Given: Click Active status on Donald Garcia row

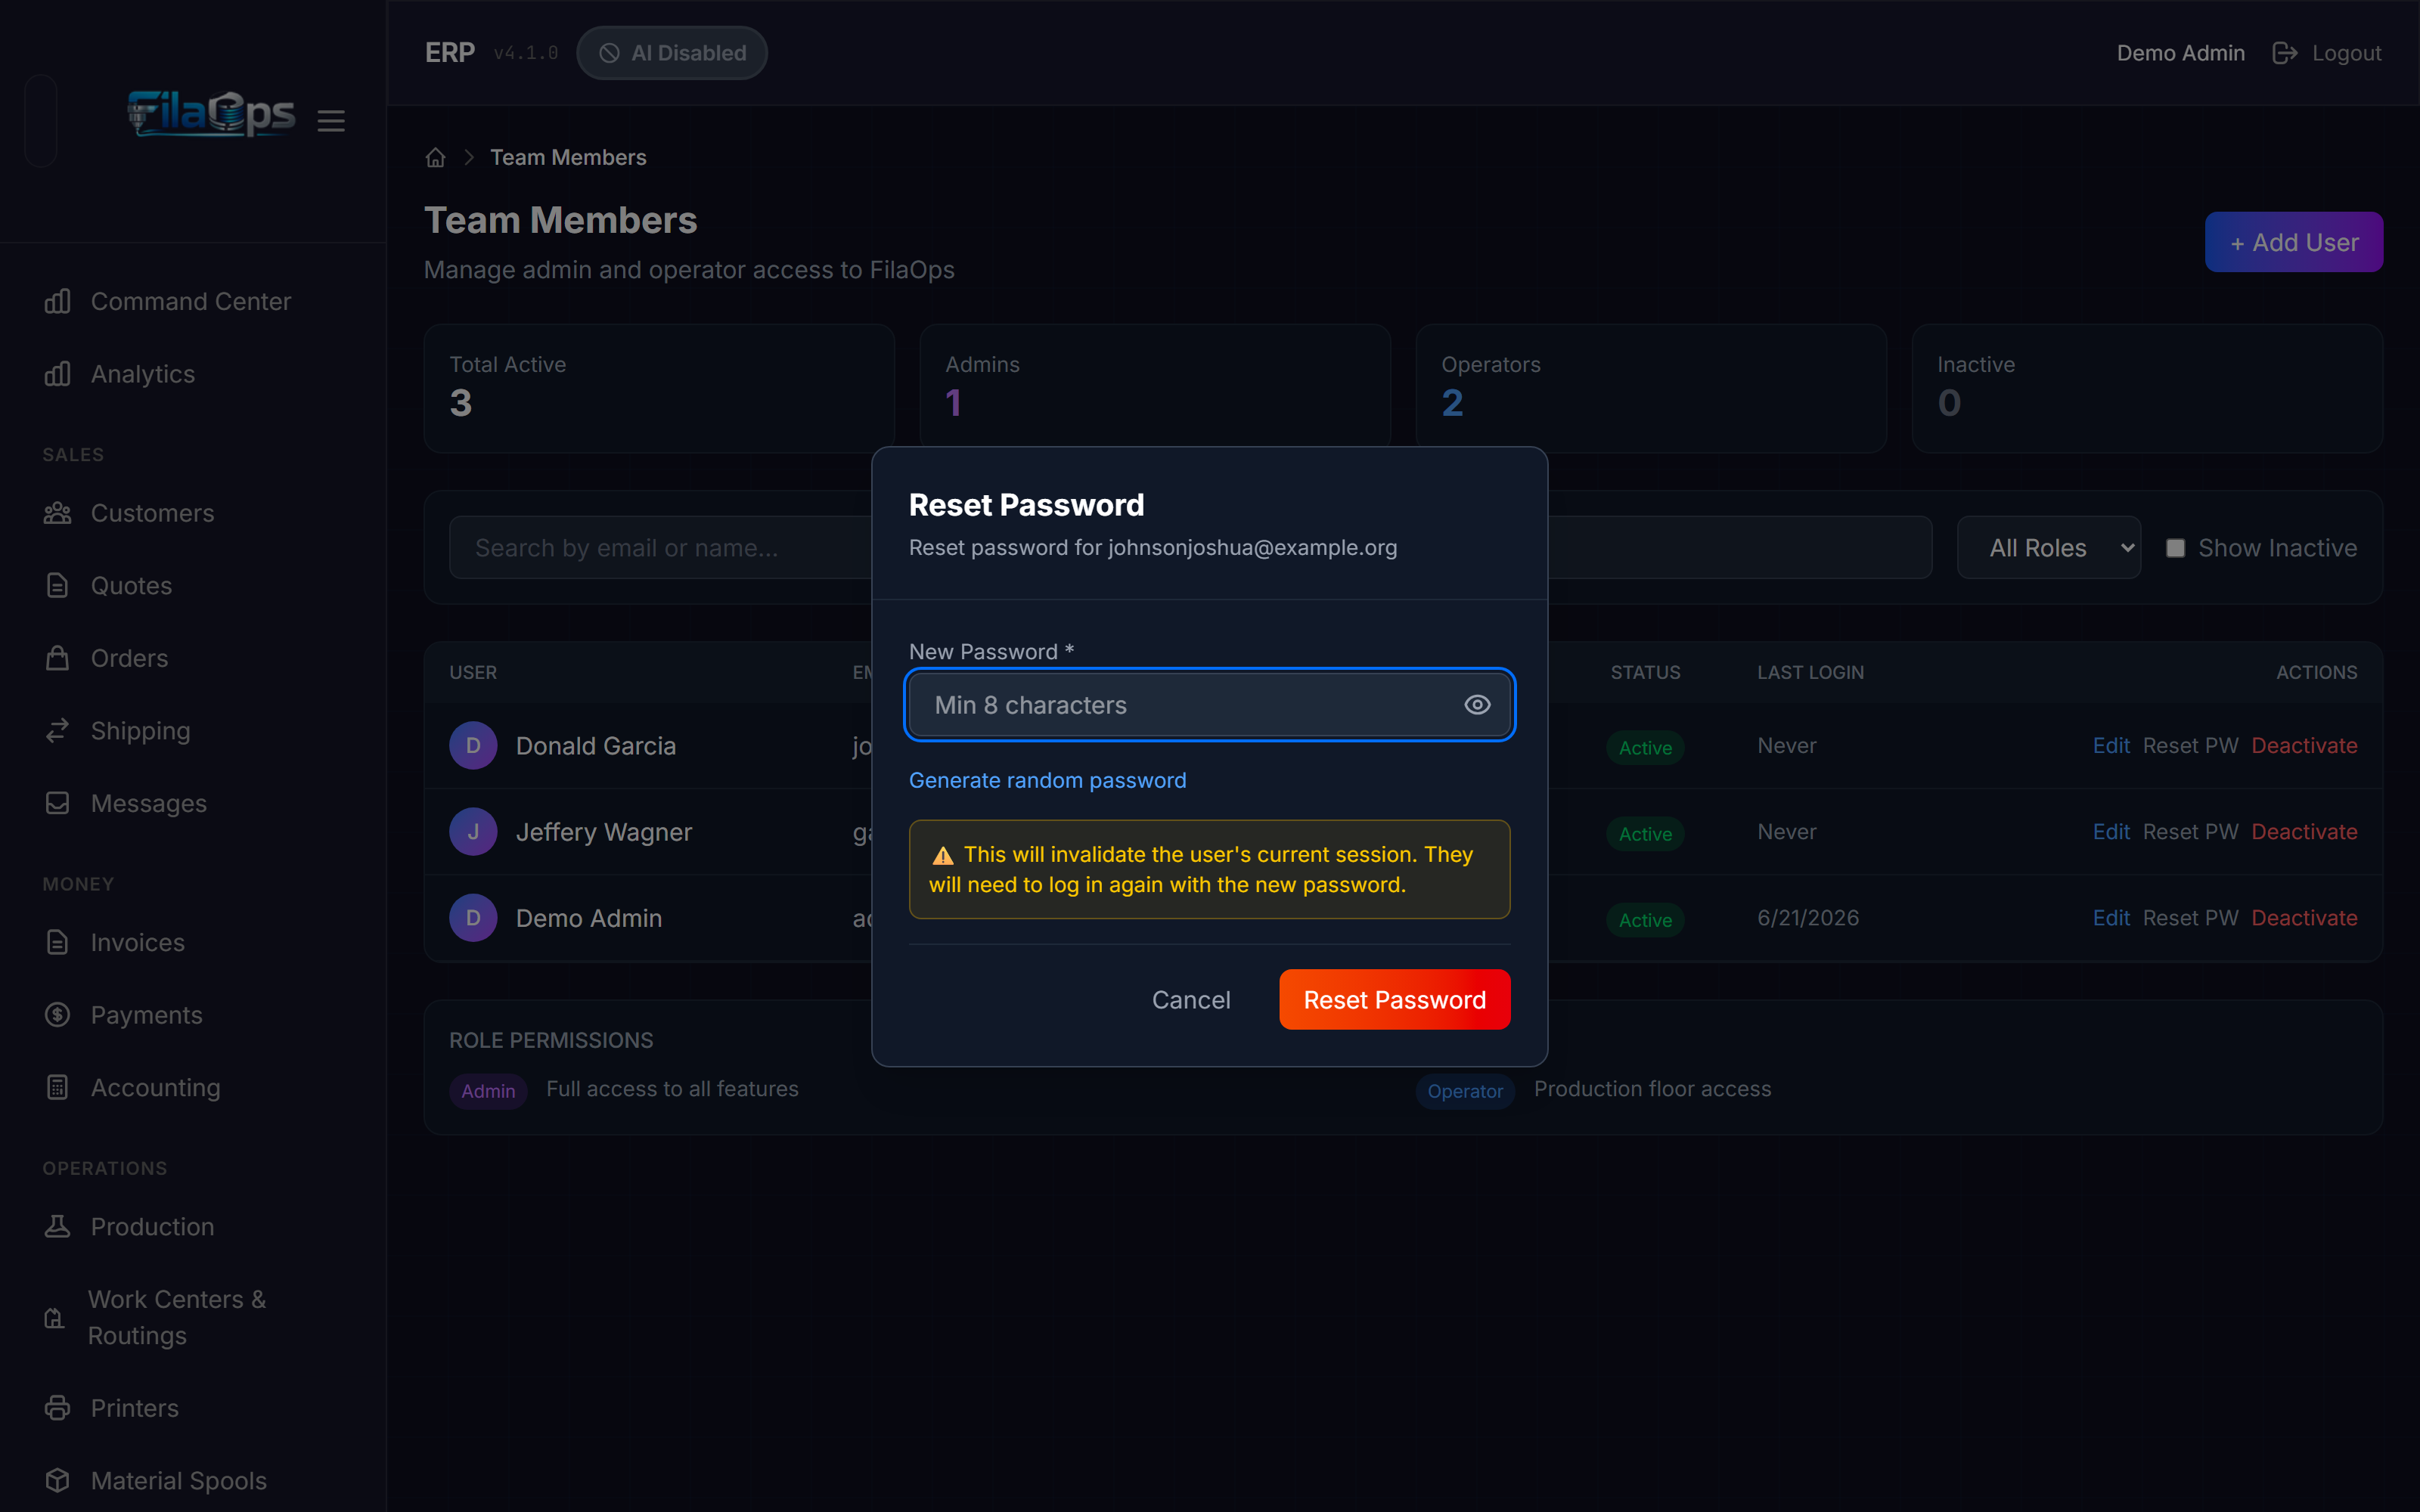Looking at the screenshot, I should pos(1645,748).
